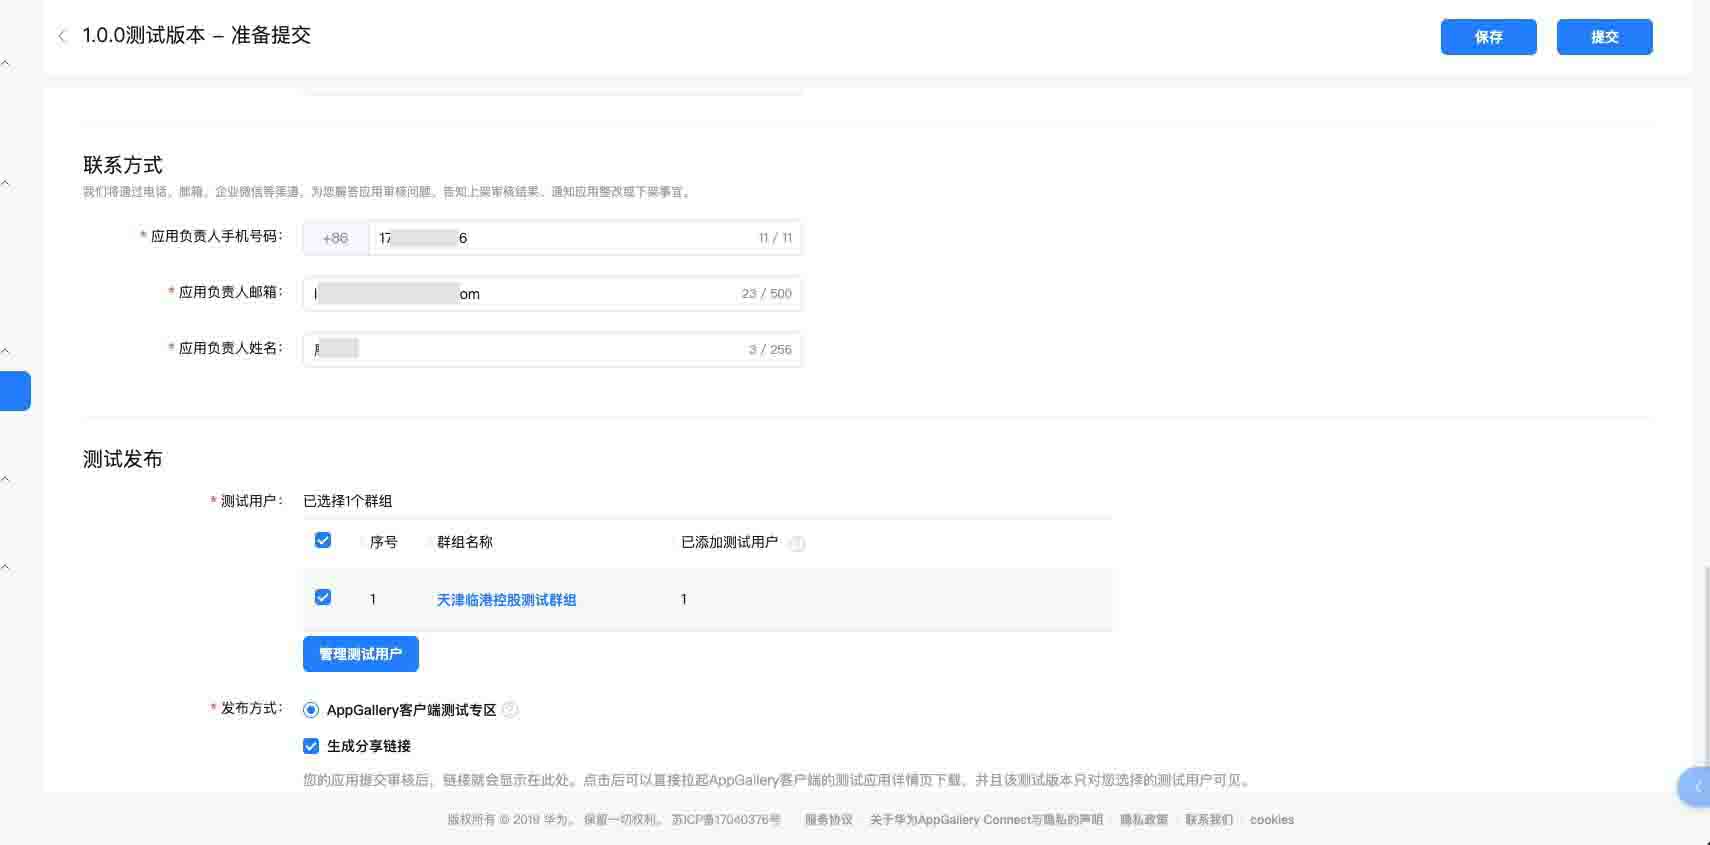Open the 天津临港控股测试群组 group link

click(506, 600)
